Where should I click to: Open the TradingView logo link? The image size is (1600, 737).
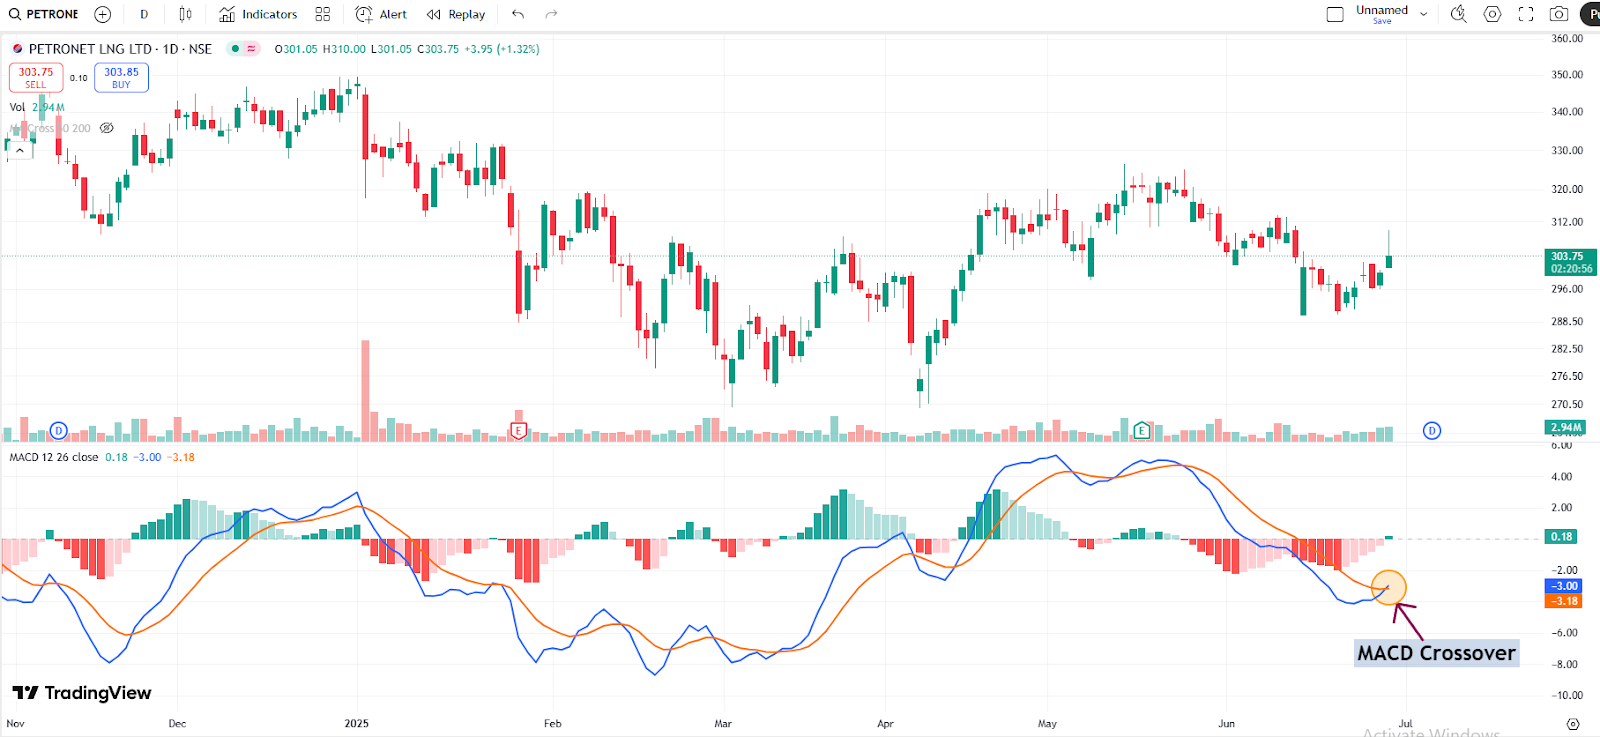coord(82,693)
